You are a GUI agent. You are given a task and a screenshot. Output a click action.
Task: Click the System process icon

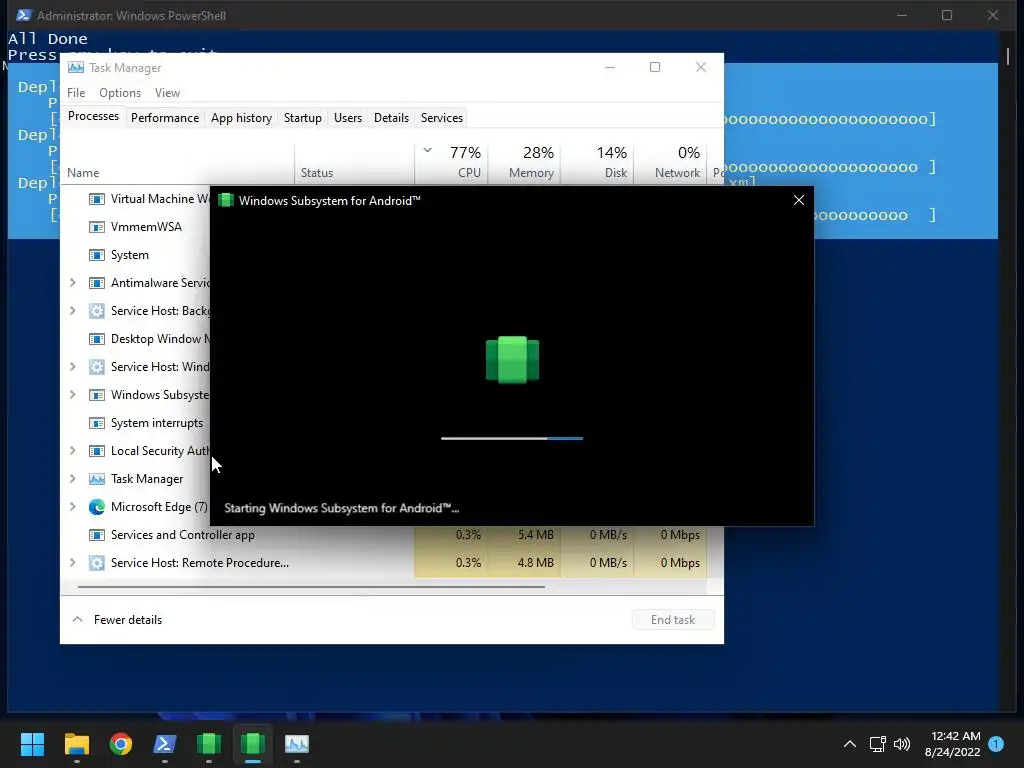click(97, 255)
